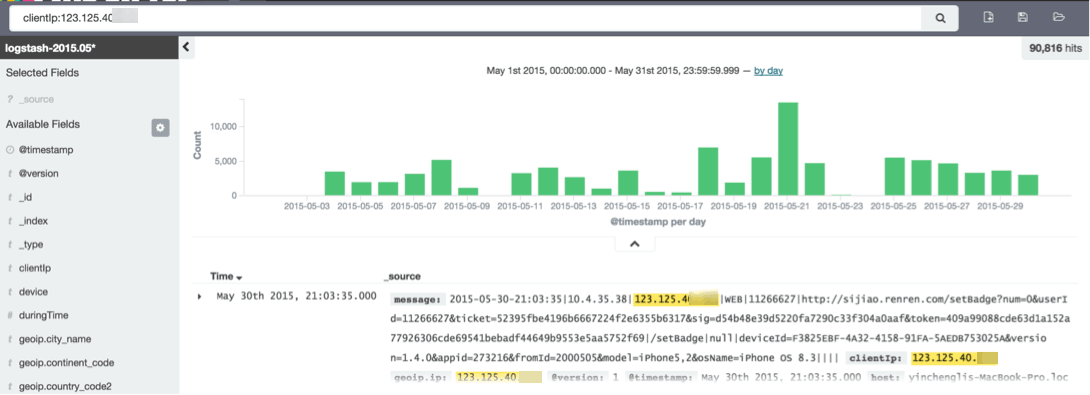Image resolution: width=1090 pixels, height=395 pixels.
Task: Open field settings gear icon
Action: 161,127
